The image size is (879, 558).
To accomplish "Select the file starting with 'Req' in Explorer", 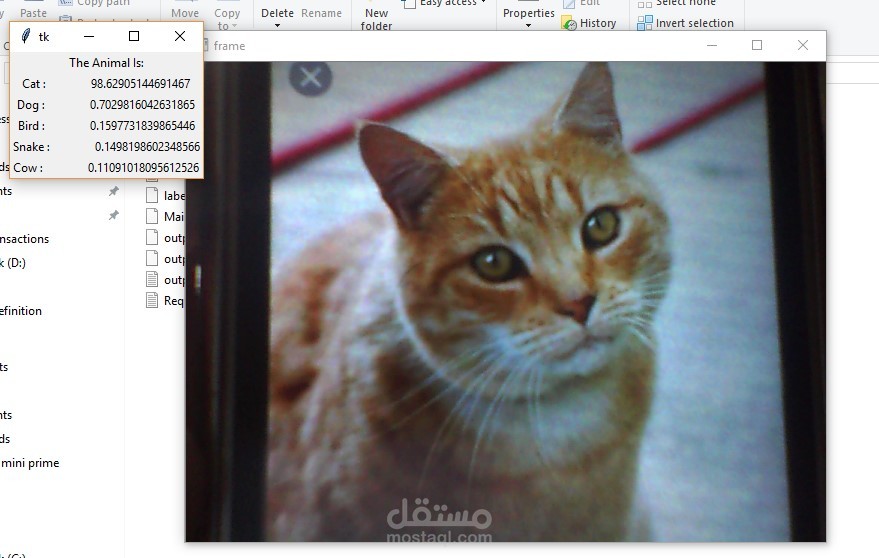I will pos(165,301).
